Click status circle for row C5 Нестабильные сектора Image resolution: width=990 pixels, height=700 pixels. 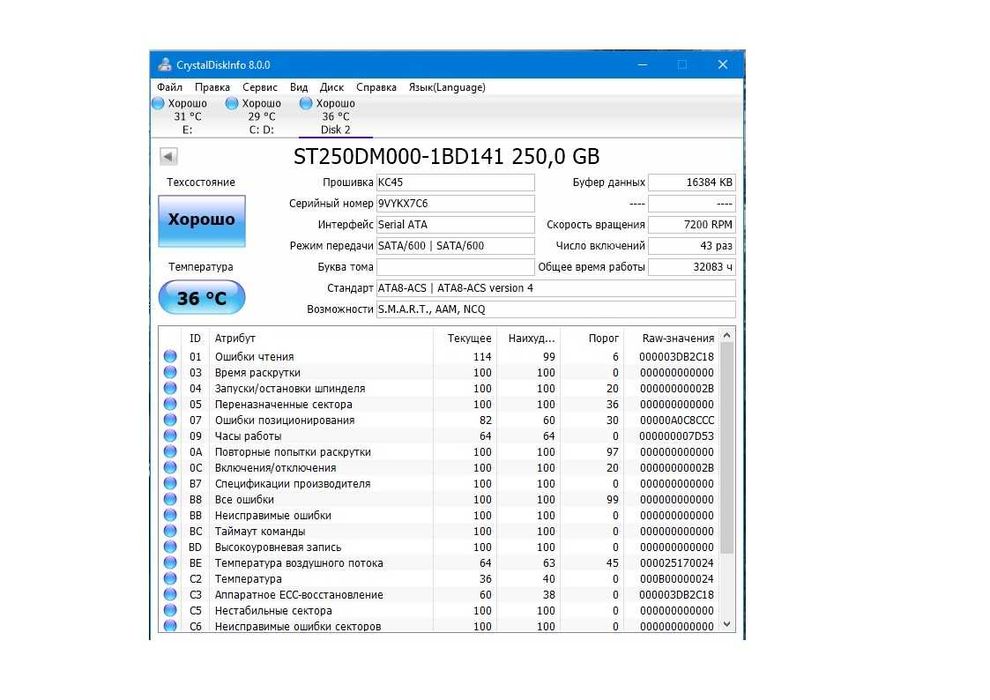pos(170,610)
